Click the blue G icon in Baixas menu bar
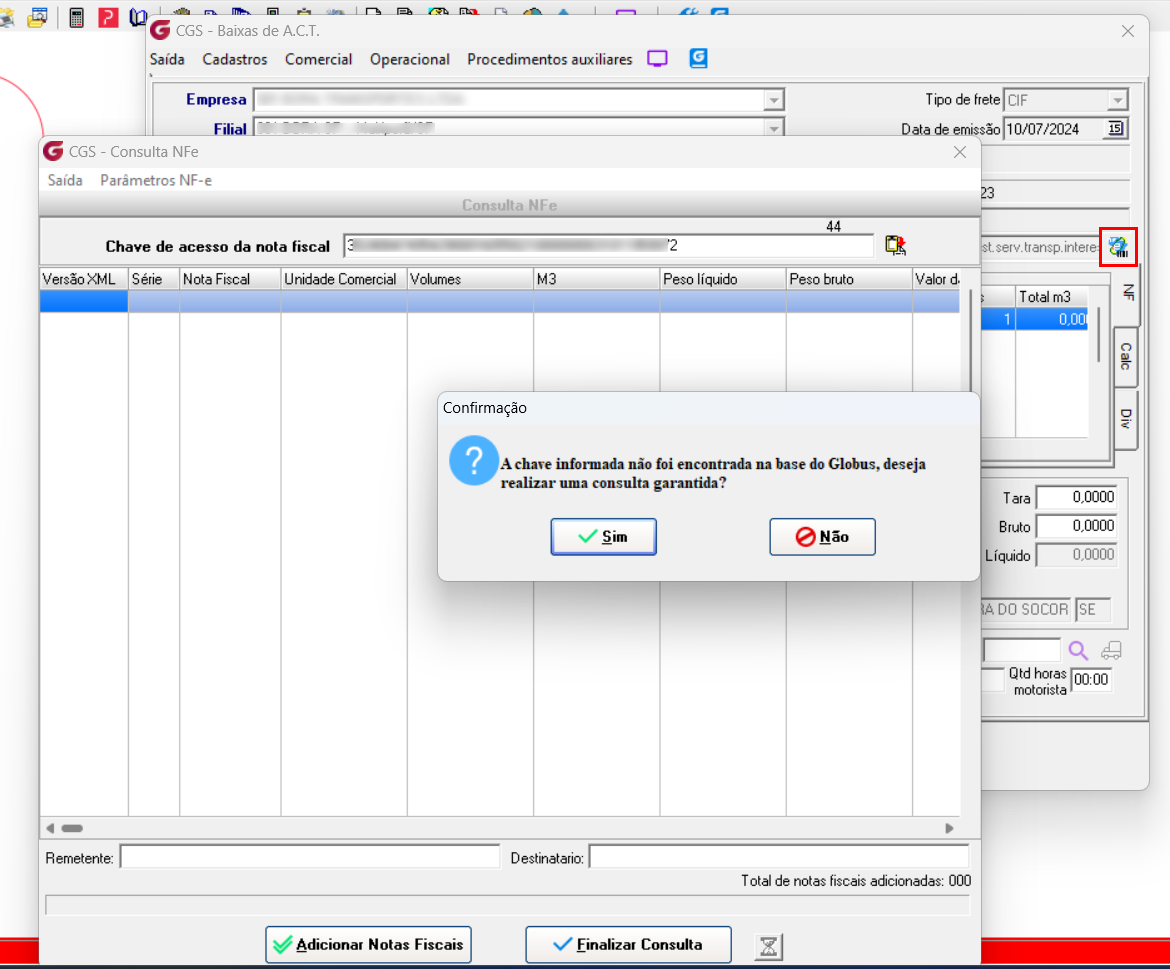The width and height of the screenshot is (1170, 969). click(698, 58)
